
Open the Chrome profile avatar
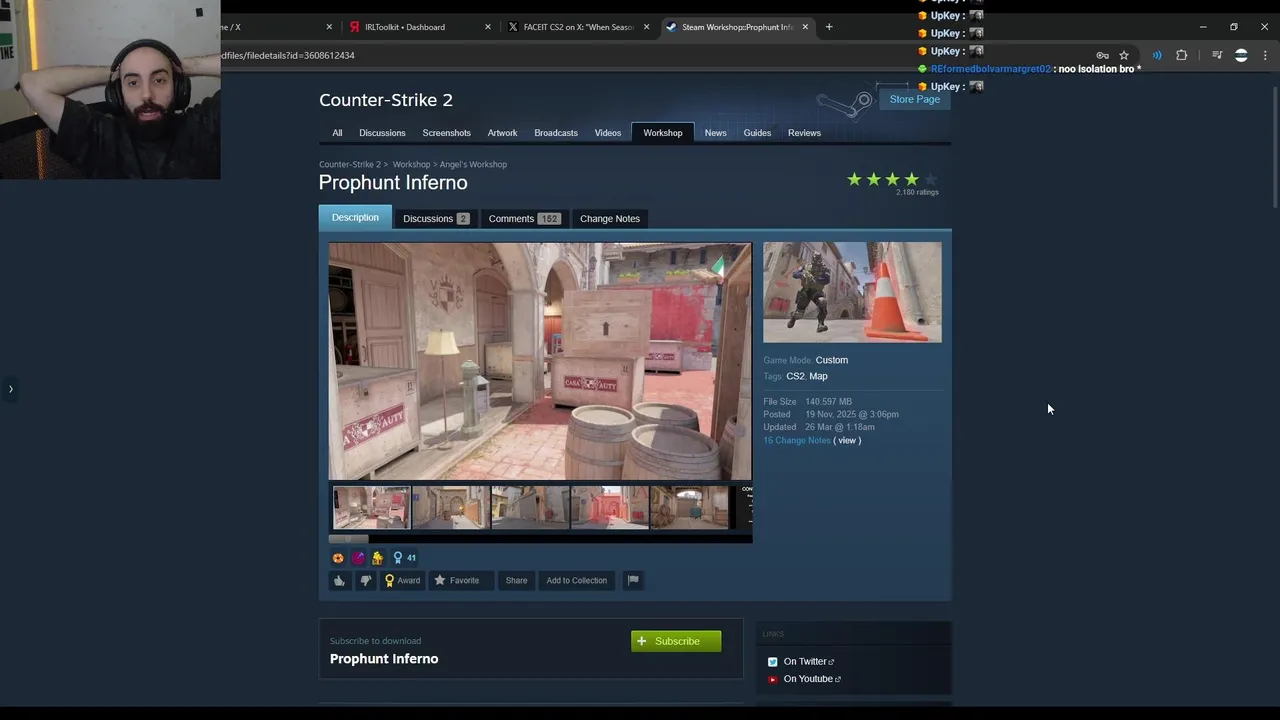point(1241,55)
